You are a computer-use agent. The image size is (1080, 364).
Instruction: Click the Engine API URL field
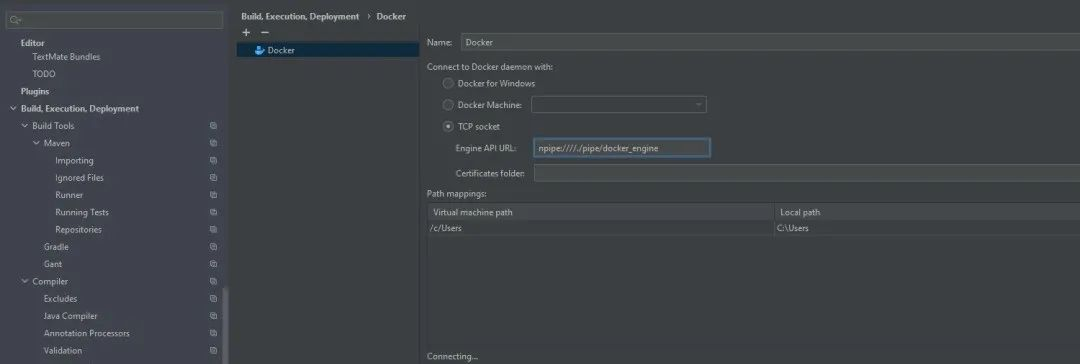tap(622, 148)
